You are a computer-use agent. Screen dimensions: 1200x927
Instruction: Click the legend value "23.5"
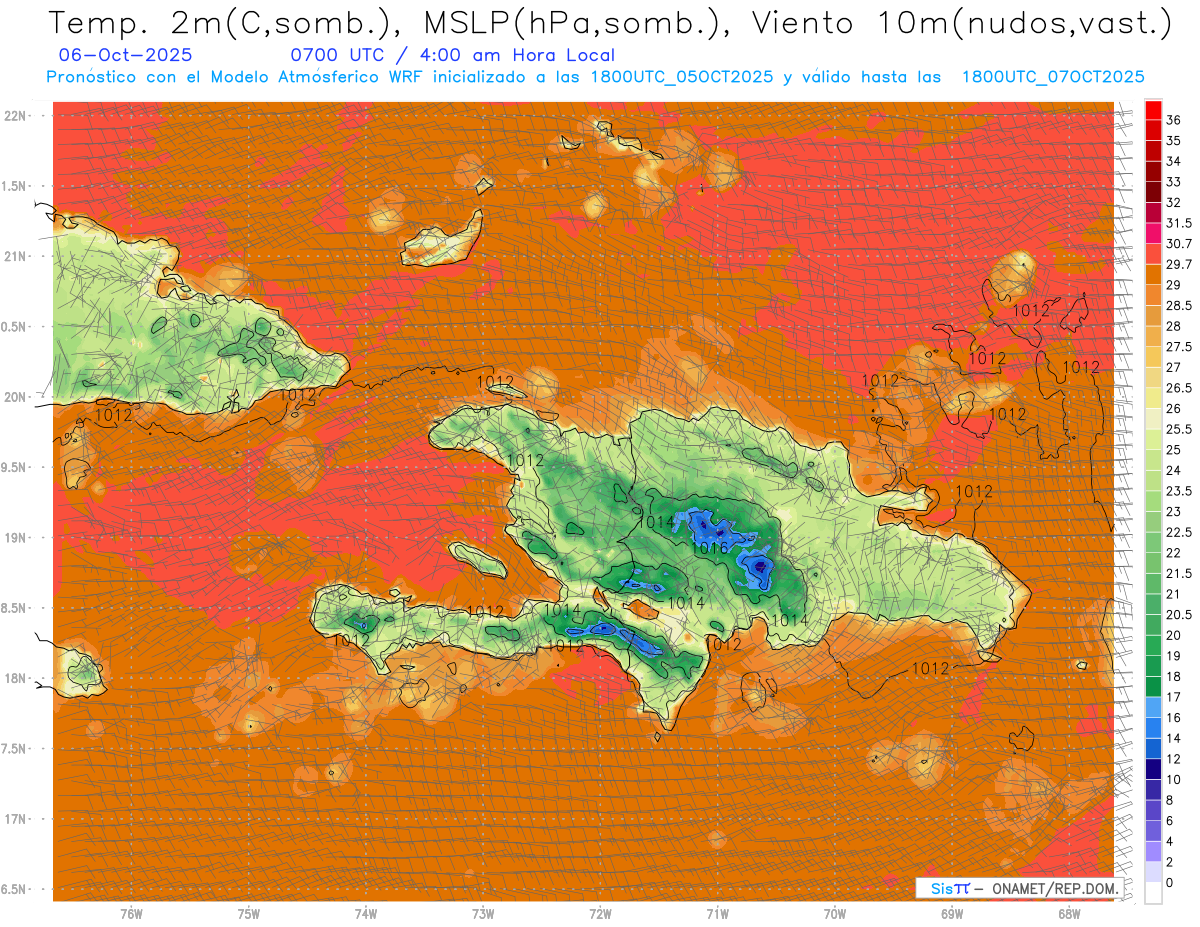click(x=1180, y=491)
